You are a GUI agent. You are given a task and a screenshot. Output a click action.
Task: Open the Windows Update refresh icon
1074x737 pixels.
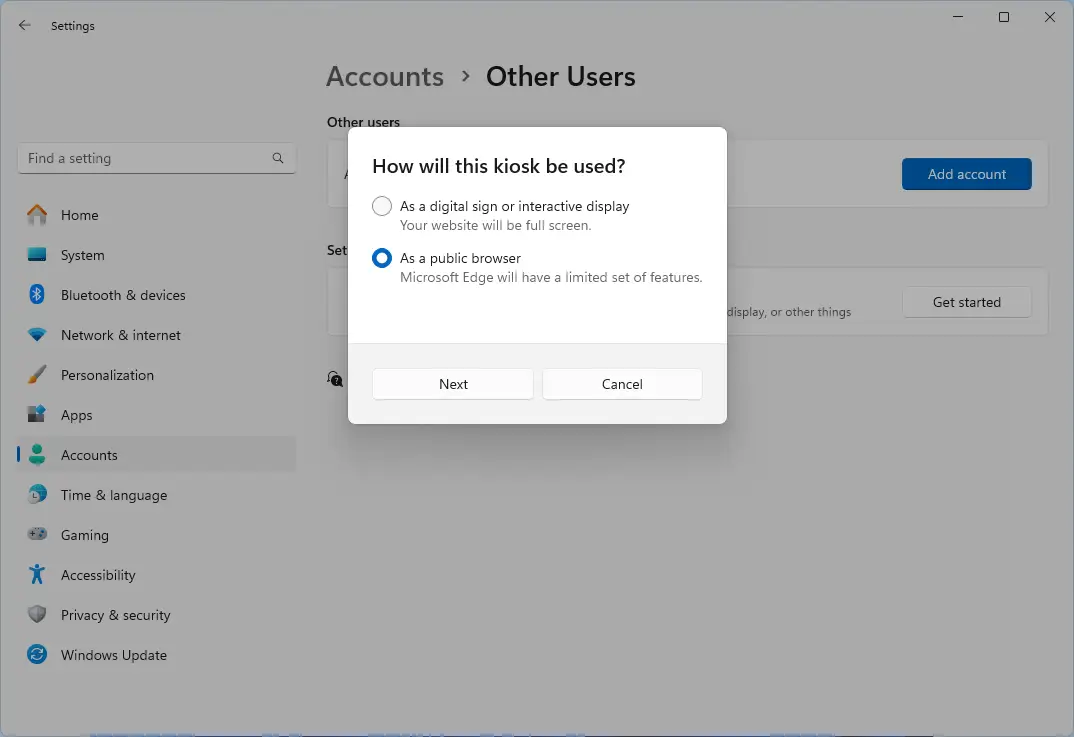tap(37, 655)
